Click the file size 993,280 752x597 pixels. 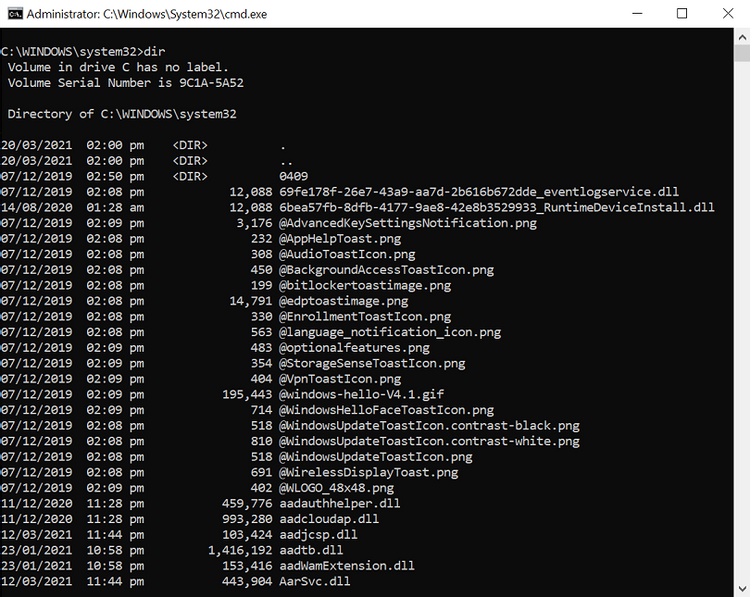pos(247,519)
